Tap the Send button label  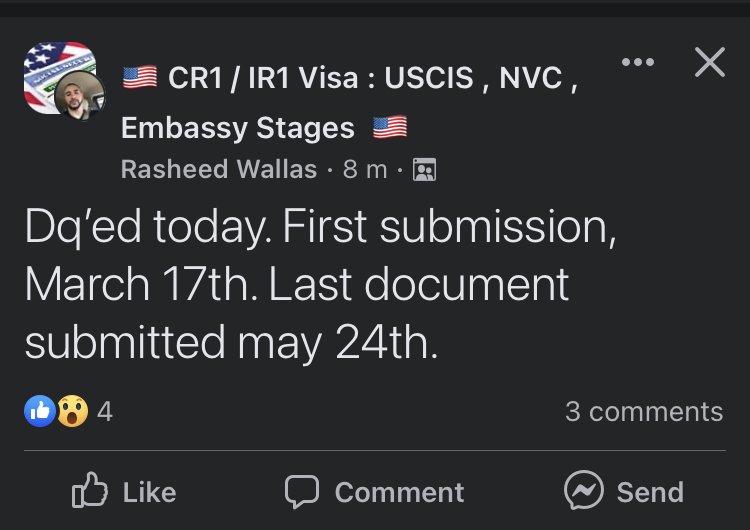click(650, 493)
